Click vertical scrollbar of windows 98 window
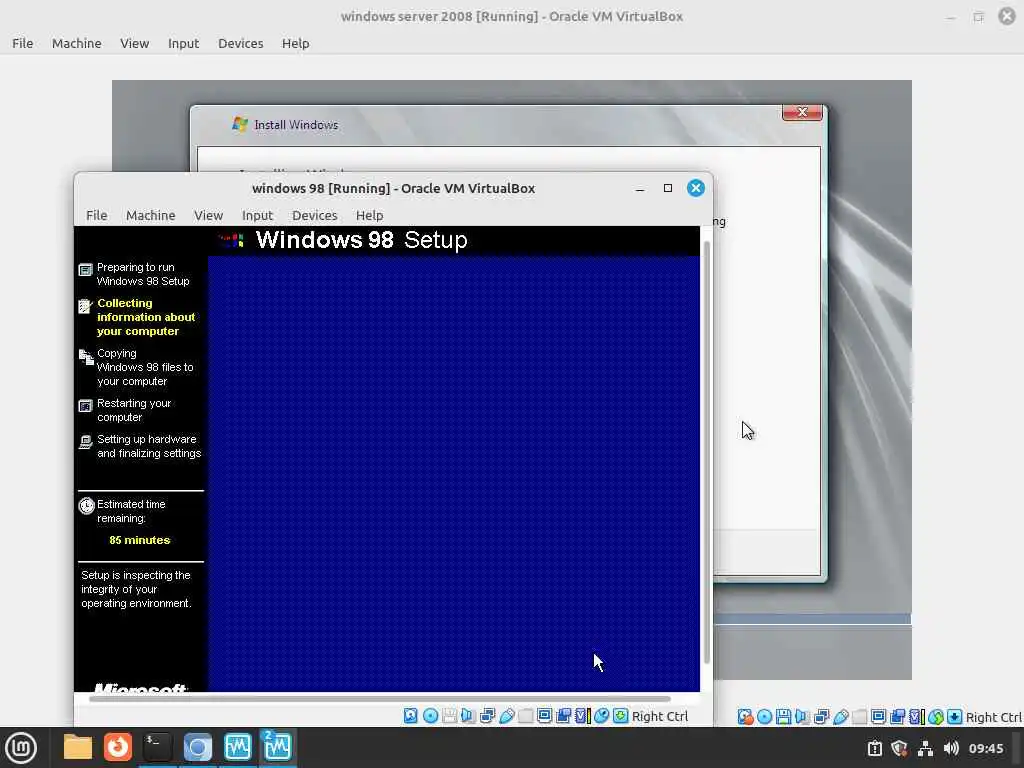 (x=707, y=452)
